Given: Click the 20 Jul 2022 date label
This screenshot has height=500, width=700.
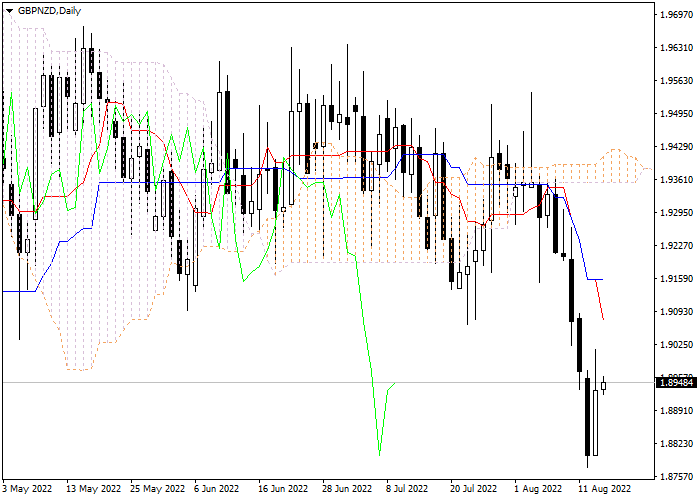Looking at the screenshot, I should click(x=473, y=489).
